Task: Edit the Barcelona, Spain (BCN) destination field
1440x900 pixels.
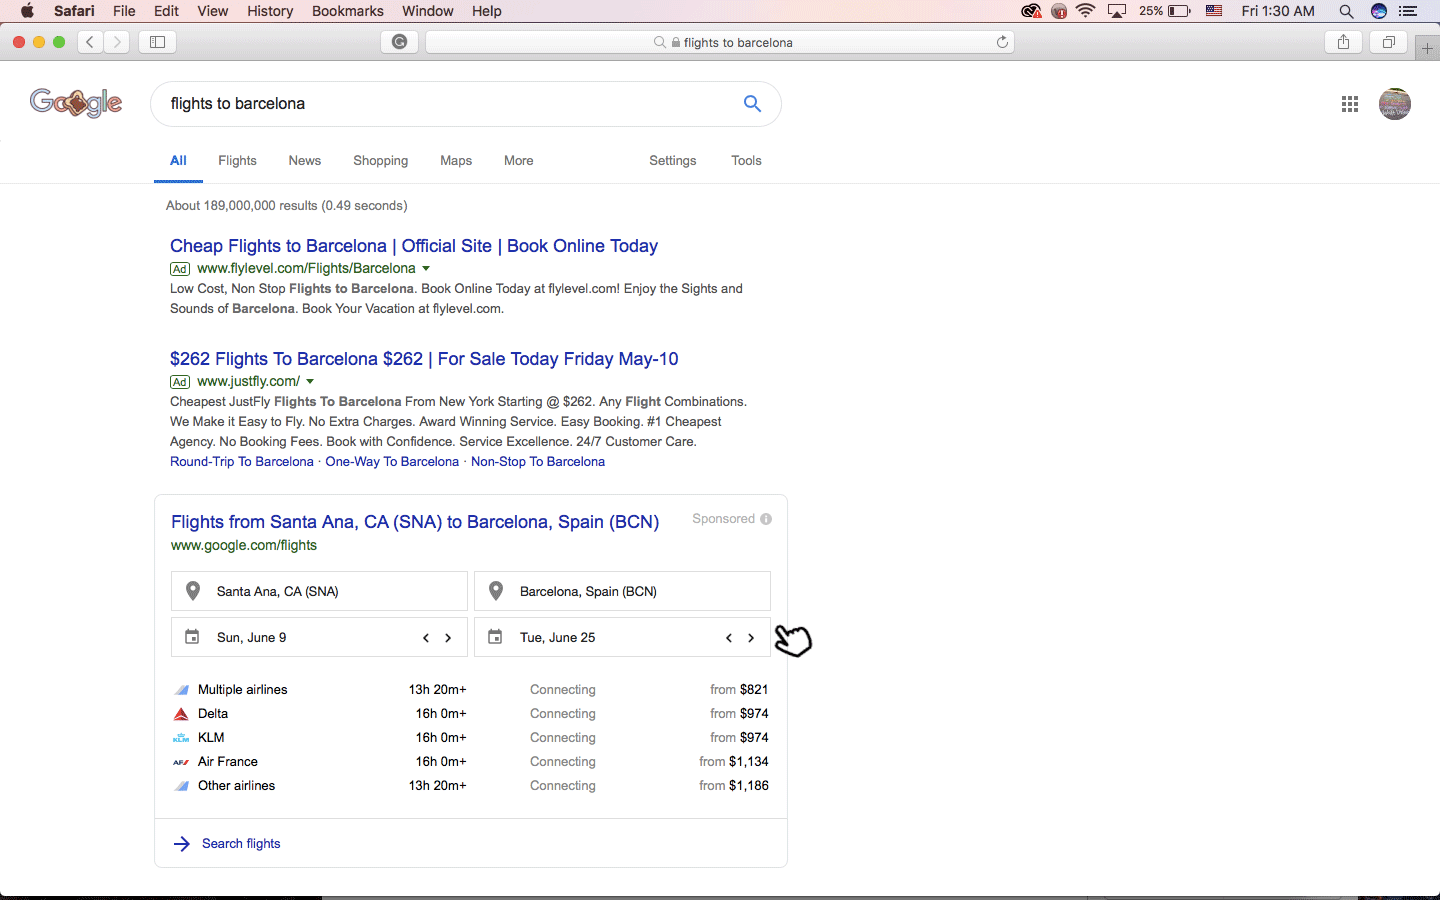Action: [x=622, y=591]
